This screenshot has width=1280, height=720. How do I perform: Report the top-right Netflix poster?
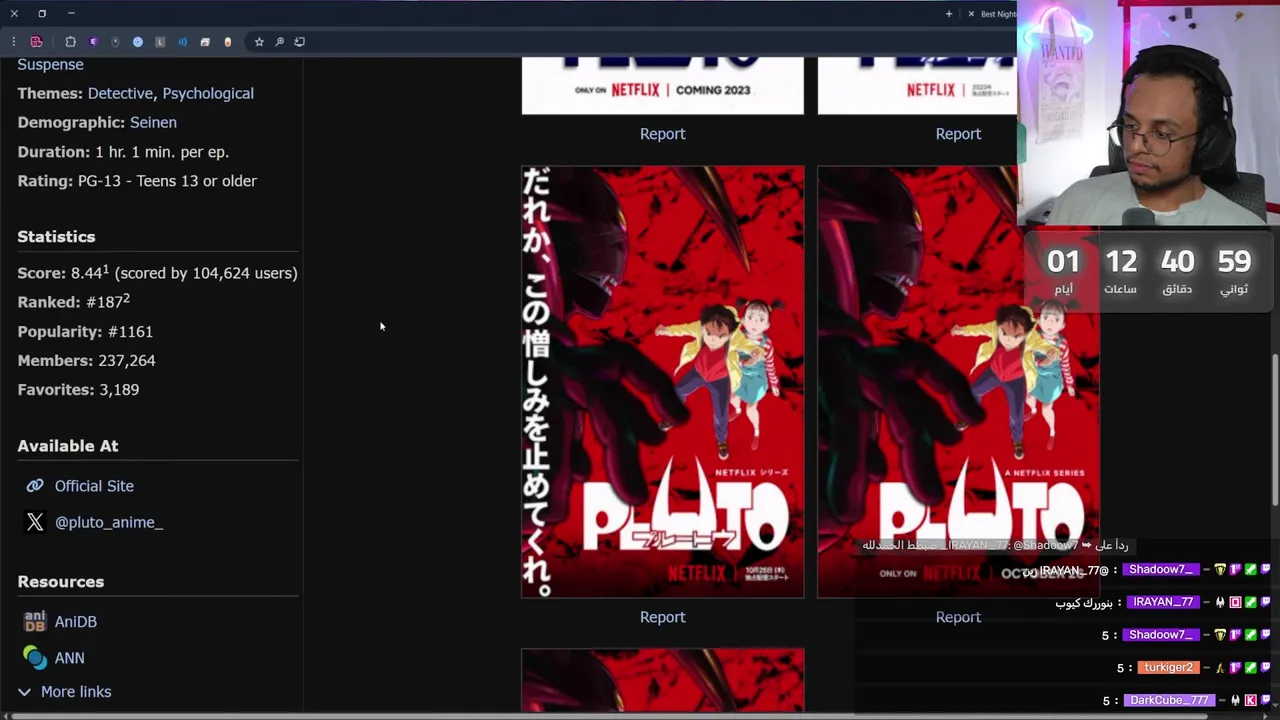958,133
